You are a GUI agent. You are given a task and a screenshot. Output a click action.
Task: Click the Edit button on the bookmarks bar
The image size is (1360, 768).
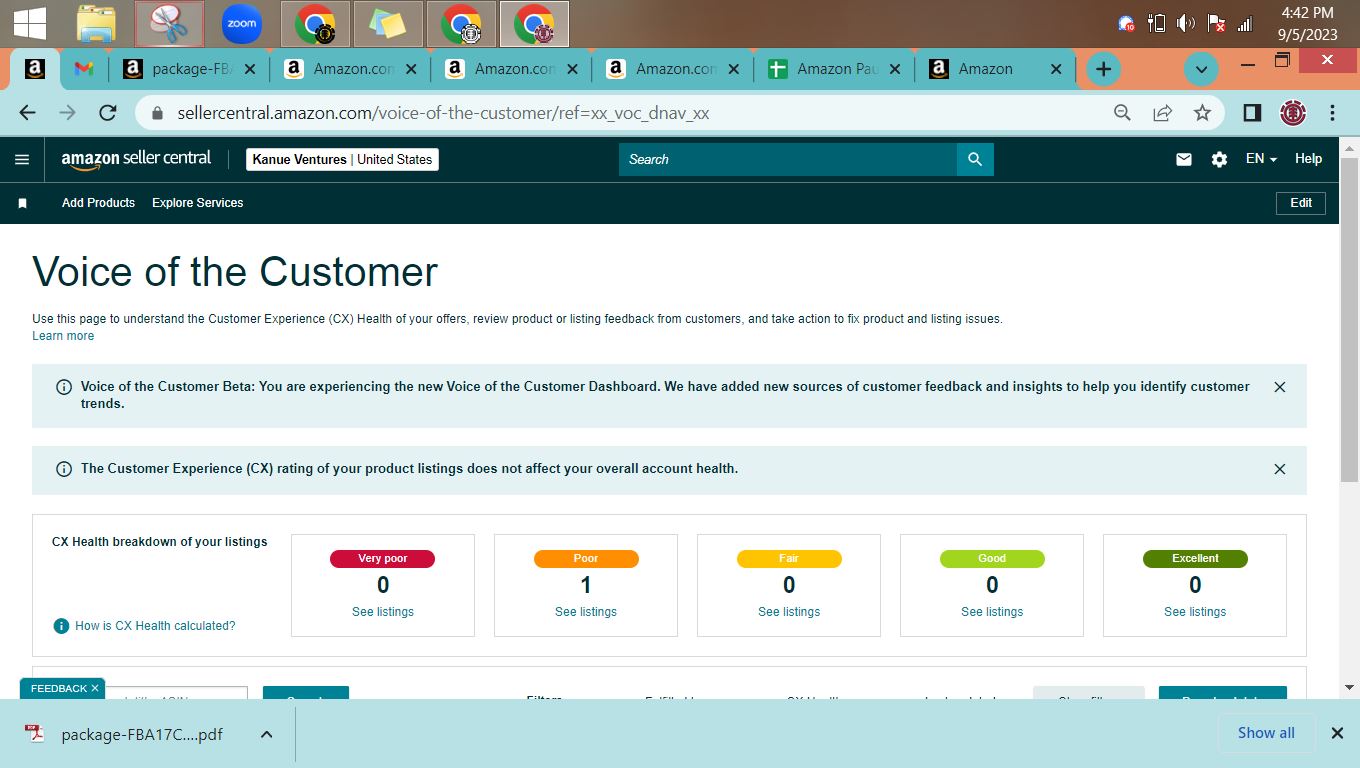[1301, 203]
